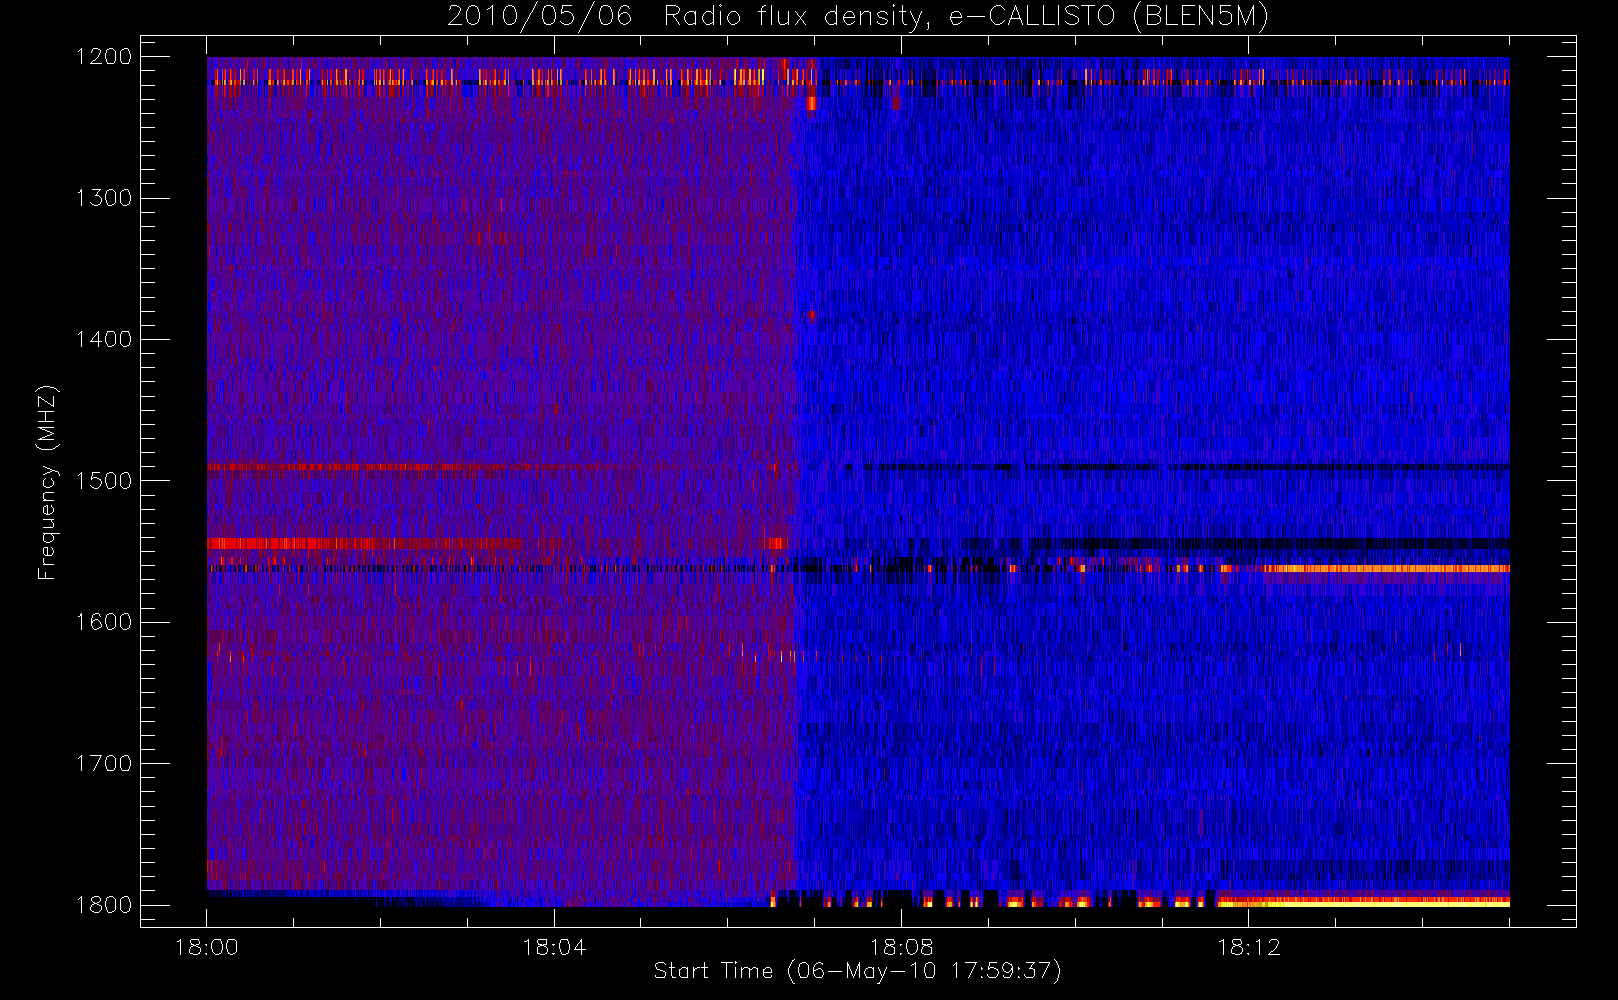
Task: Click the 1400 frequency tick label
Action: pos(104,340)
